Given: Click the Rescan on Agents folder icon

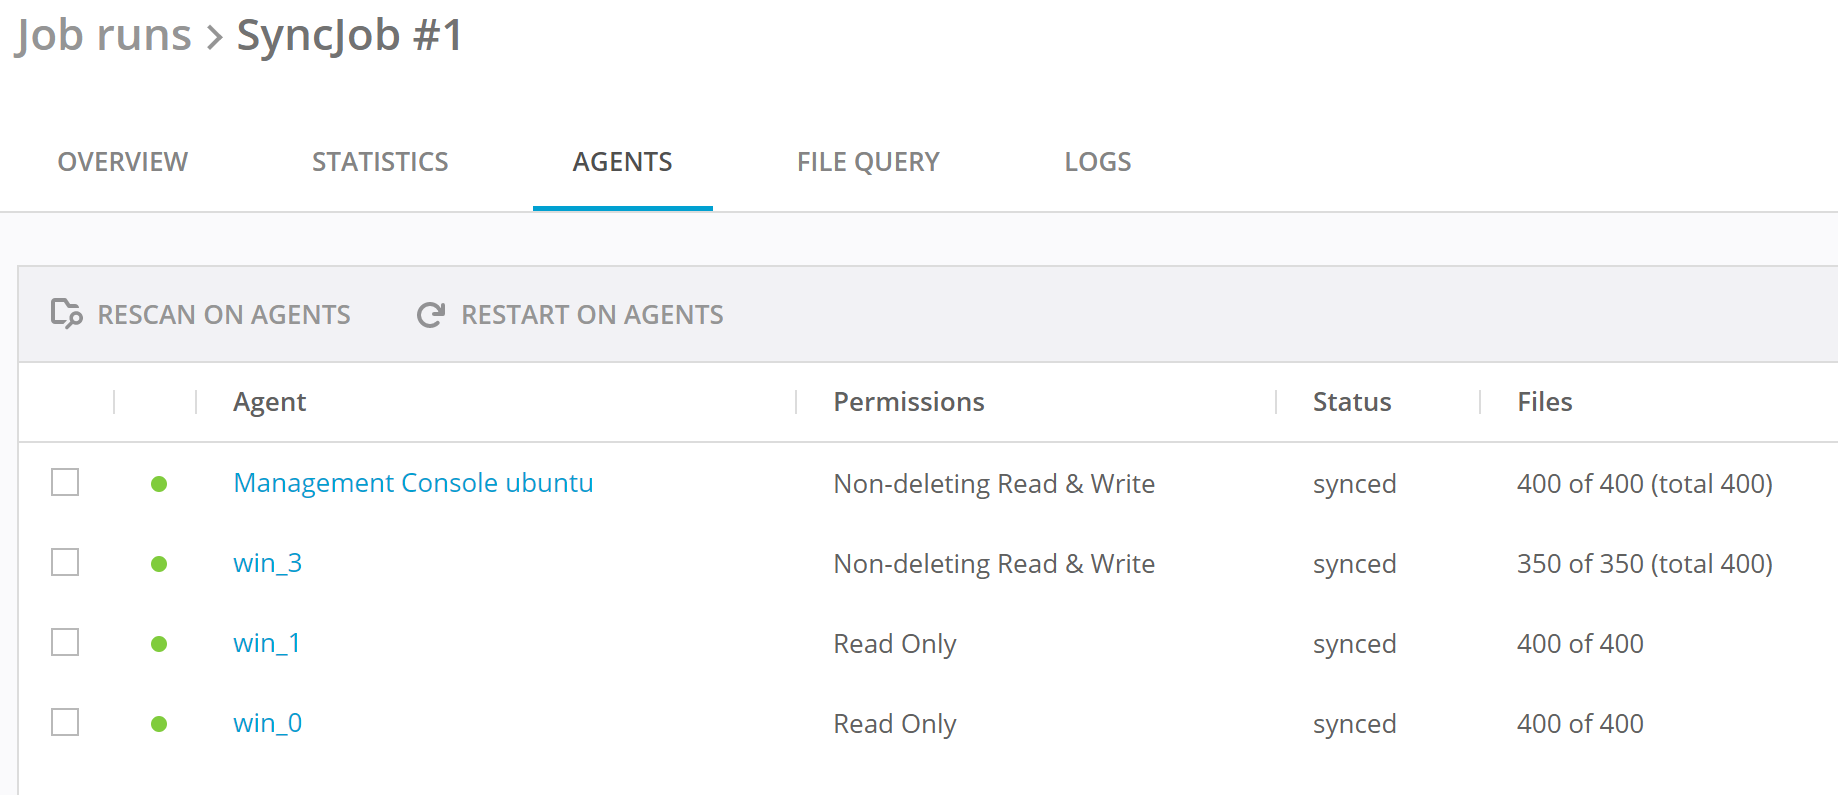Looking at the screenshot, I should pyautogui.click(x=66, y=314).
